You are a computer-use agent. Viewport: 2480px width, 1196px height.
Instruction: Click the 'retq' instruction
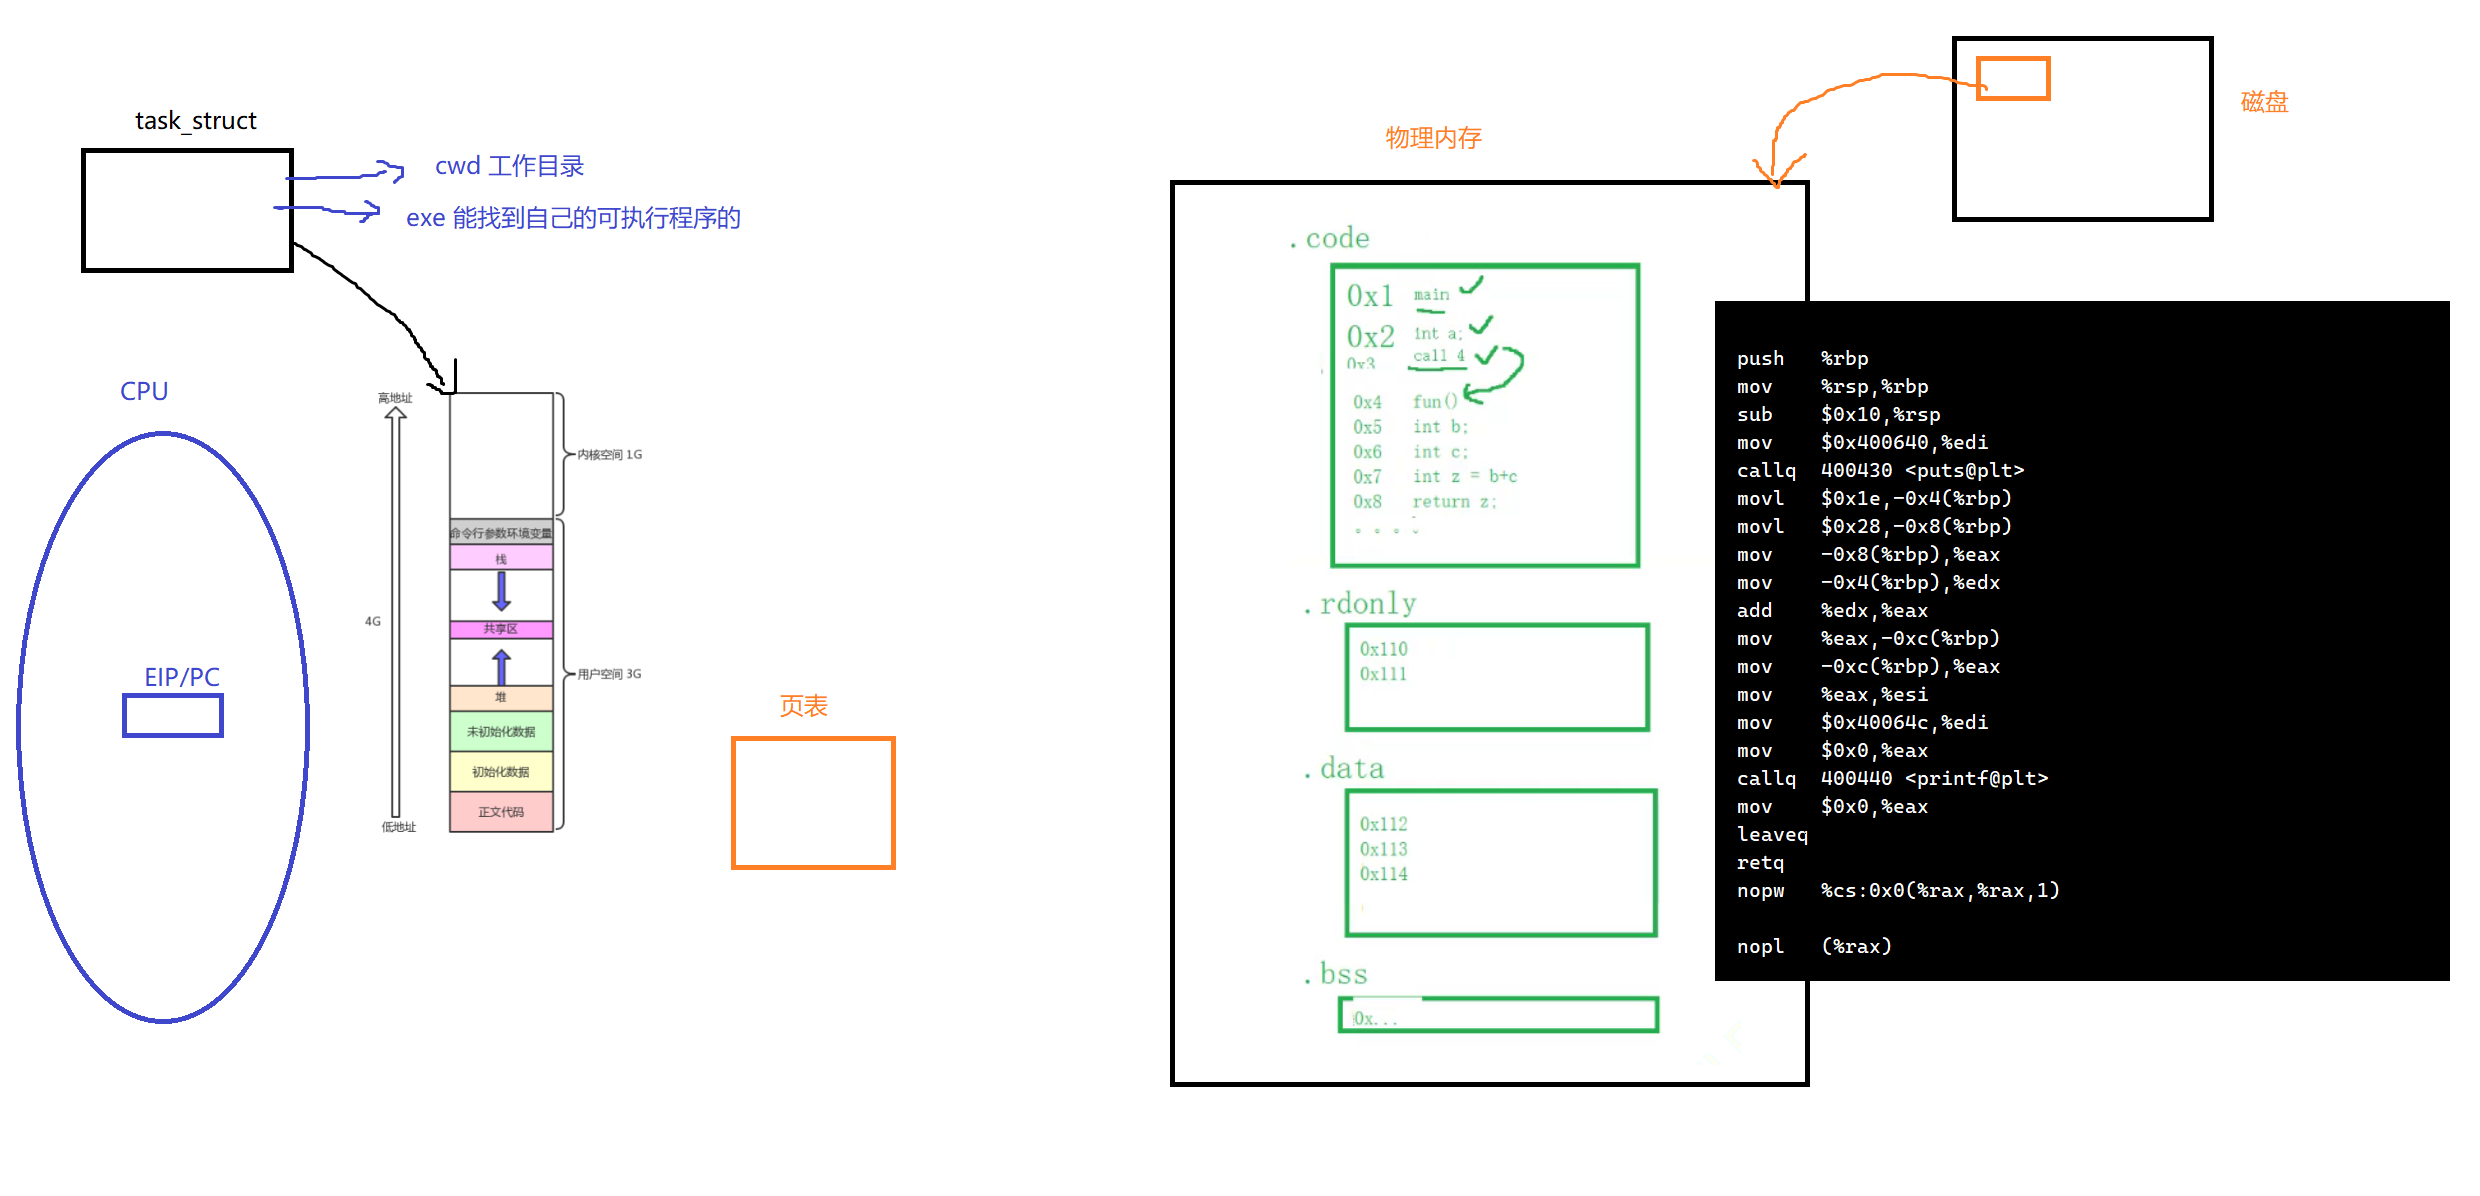click(1760, 862)
